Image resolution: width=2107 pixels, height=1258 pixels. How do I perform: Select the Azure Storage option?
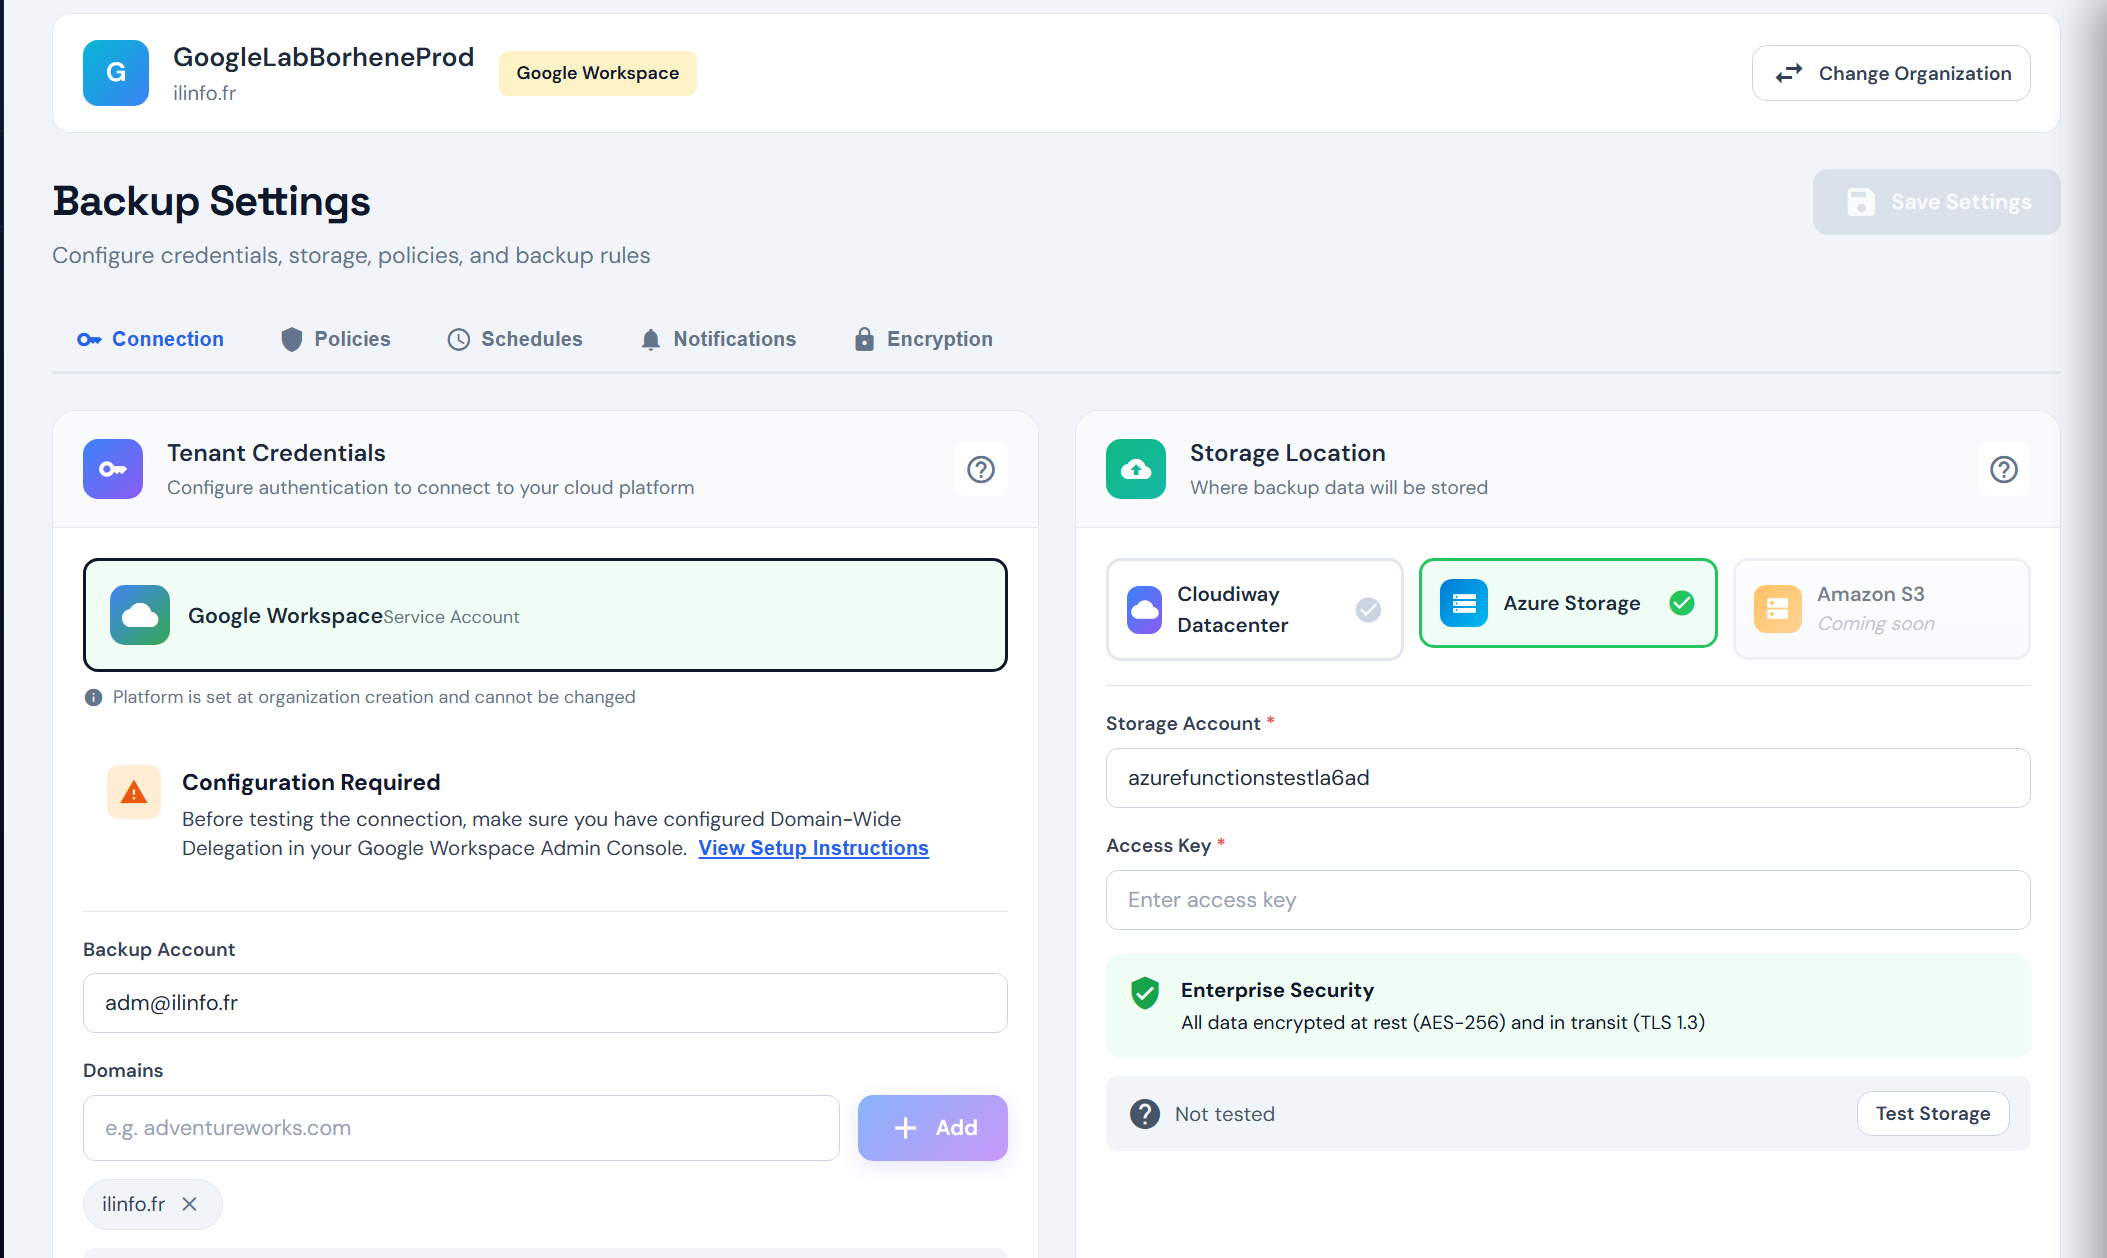1568,603
